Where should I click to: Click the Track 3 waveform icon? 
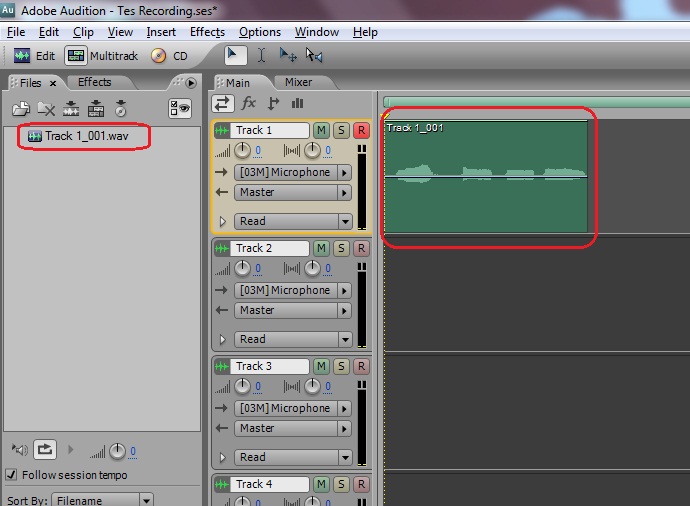pyautogui.click(x=222, y=366)
